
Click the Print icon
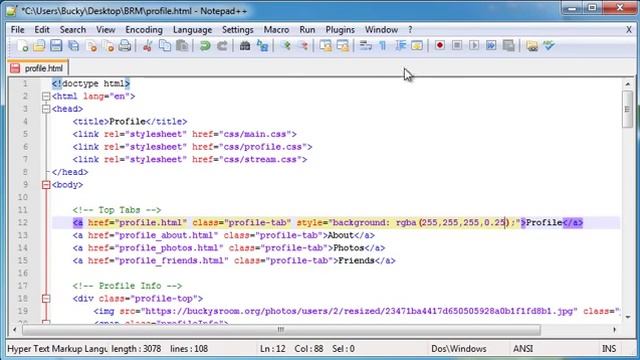click(x=125, y=46)
